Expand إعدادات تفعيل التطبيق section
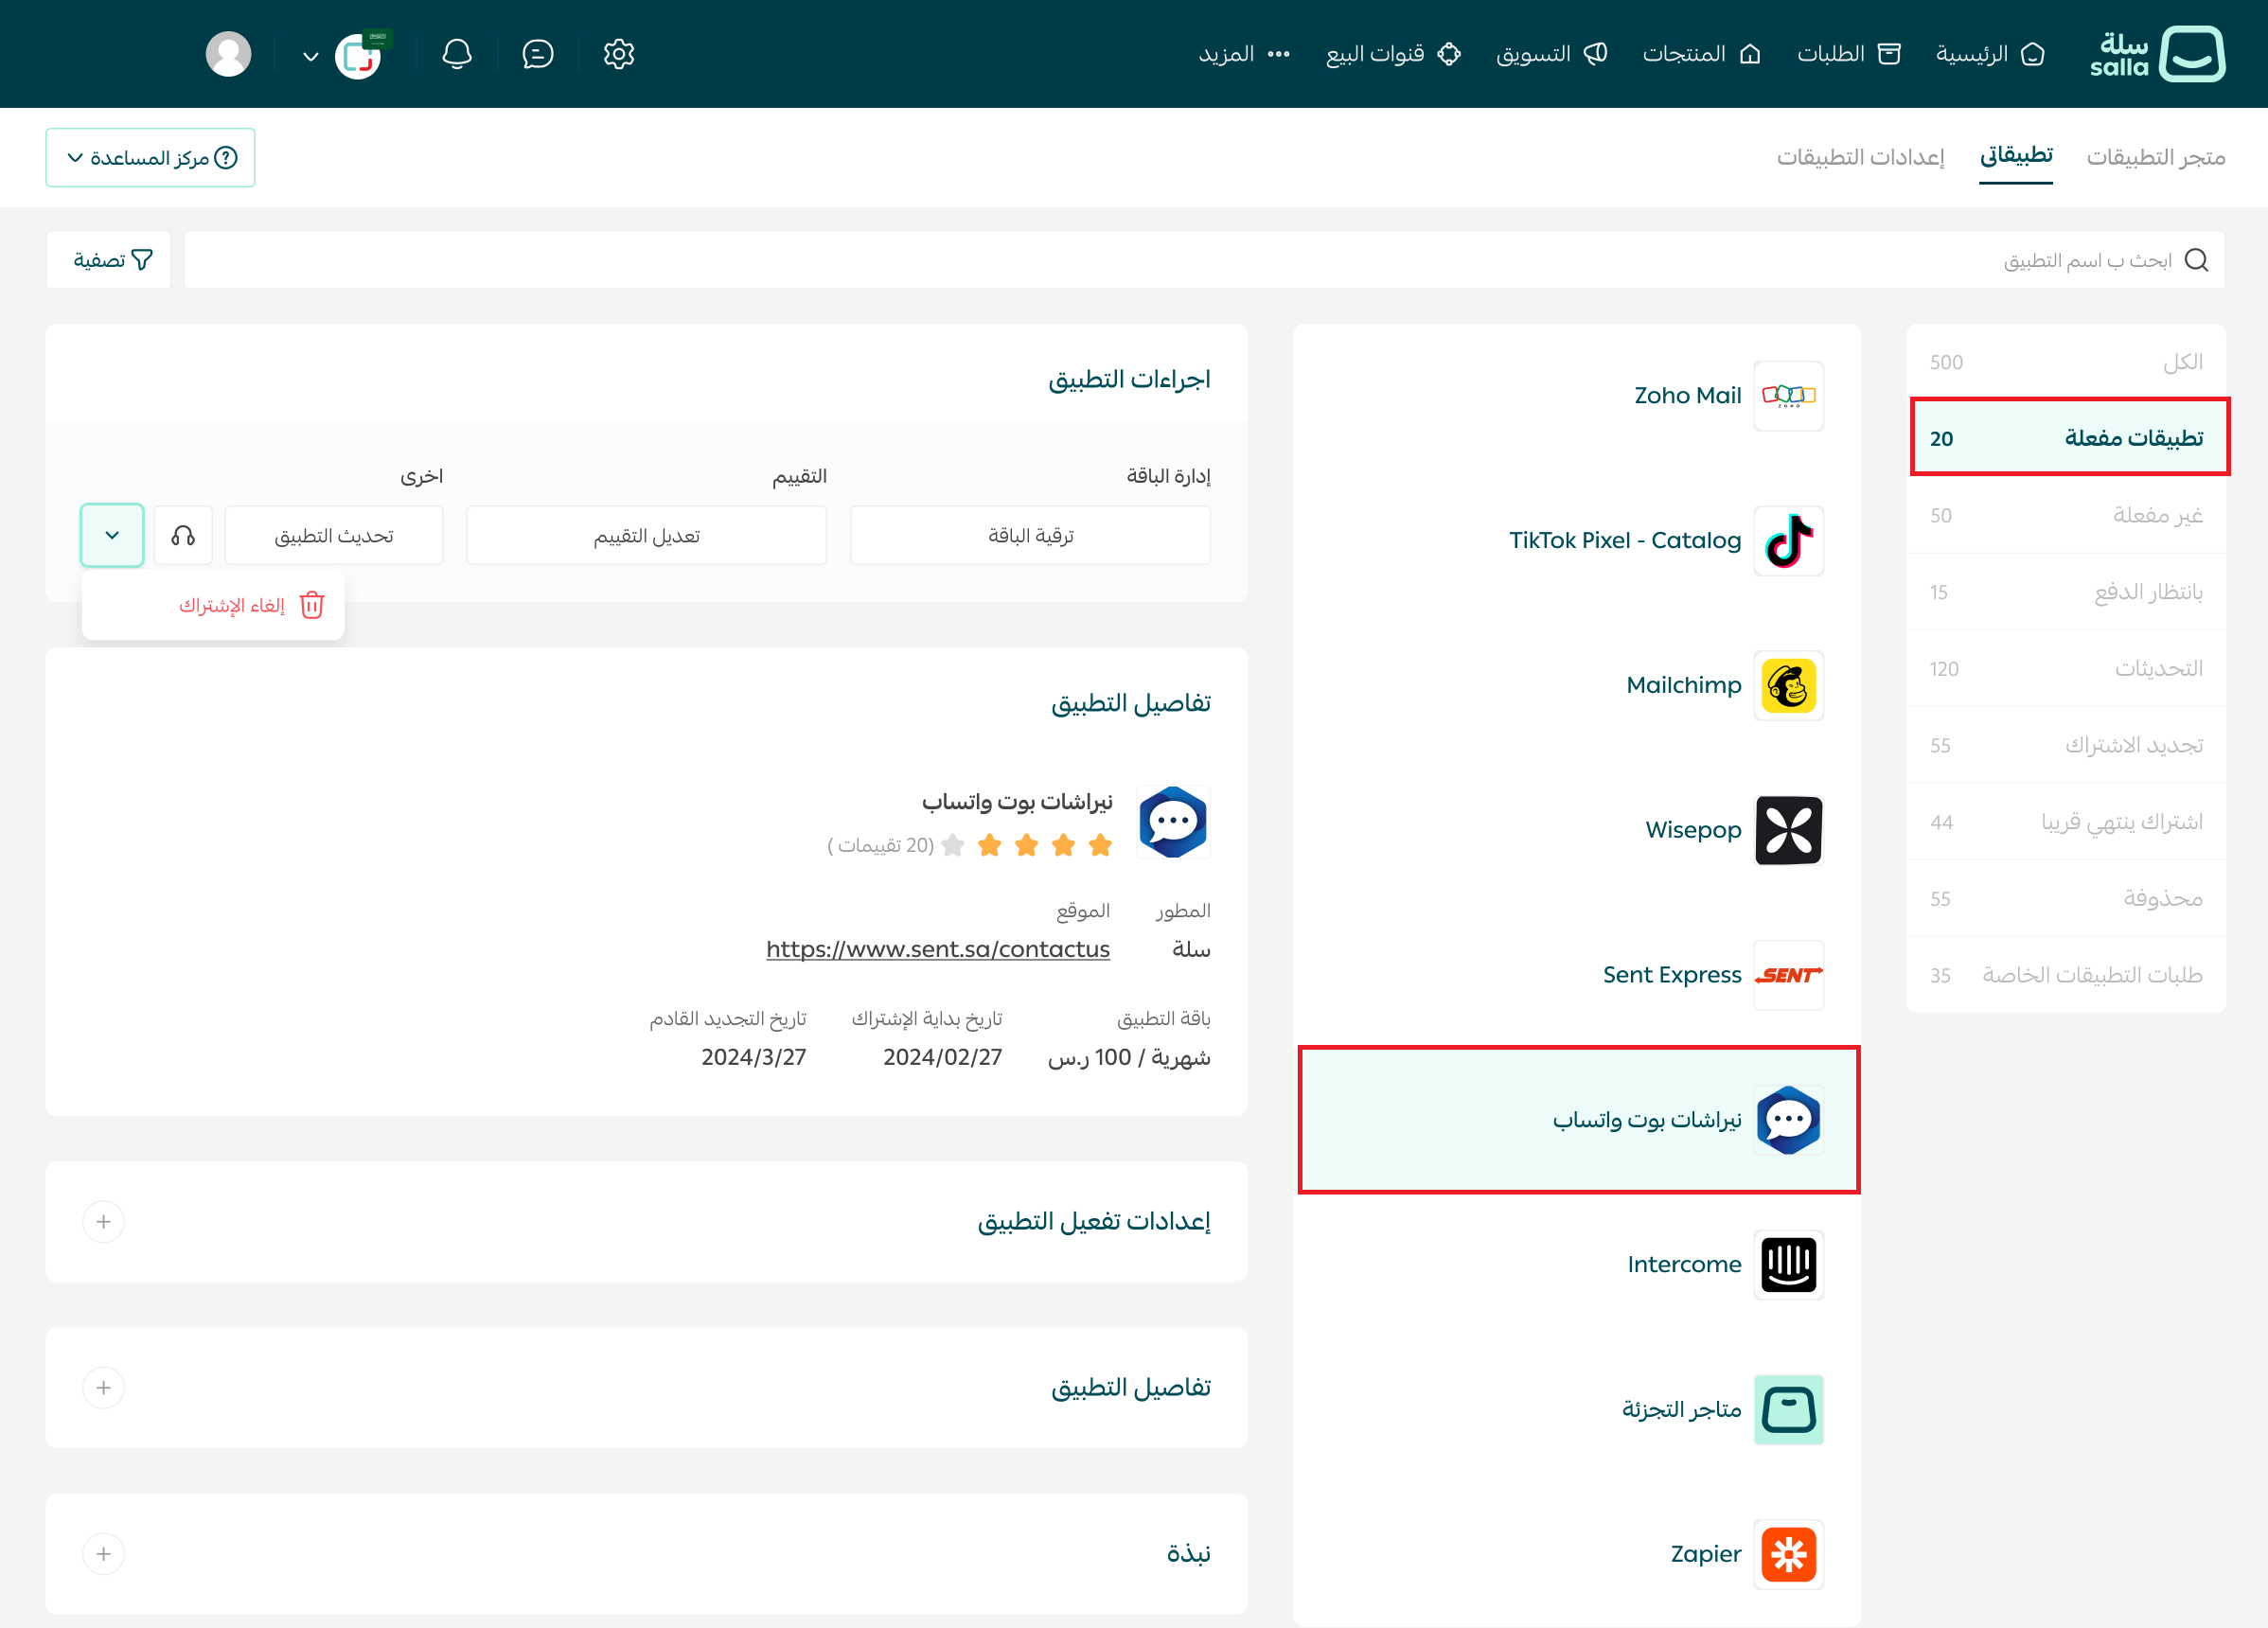This screenshot has height=1628, width=2268. [103, 1222]
